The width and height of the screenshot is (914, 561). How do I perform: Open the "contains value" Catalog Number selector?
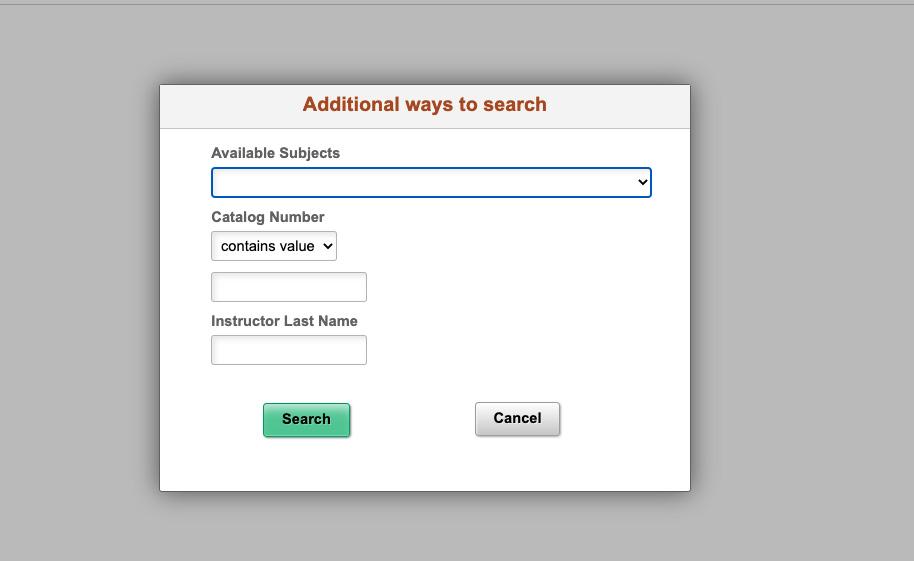pyautogui.click(x=274, y=246)
